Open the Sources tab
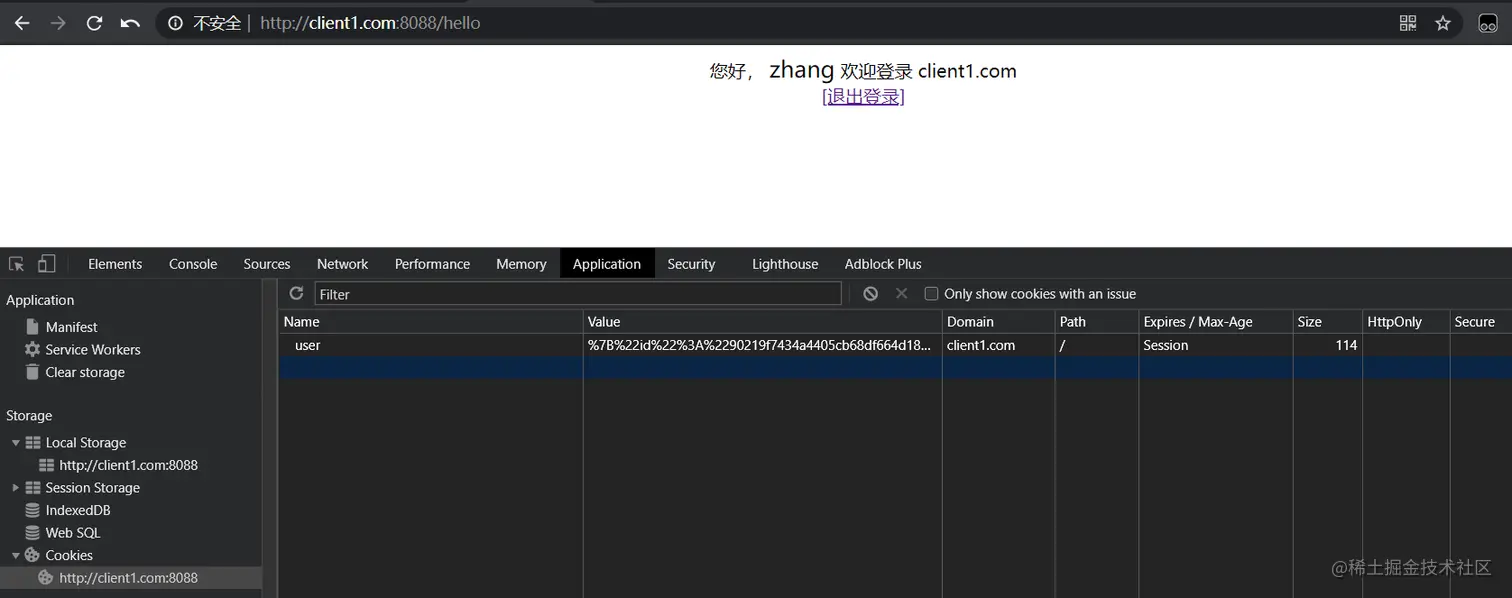 tap(267, 264)
